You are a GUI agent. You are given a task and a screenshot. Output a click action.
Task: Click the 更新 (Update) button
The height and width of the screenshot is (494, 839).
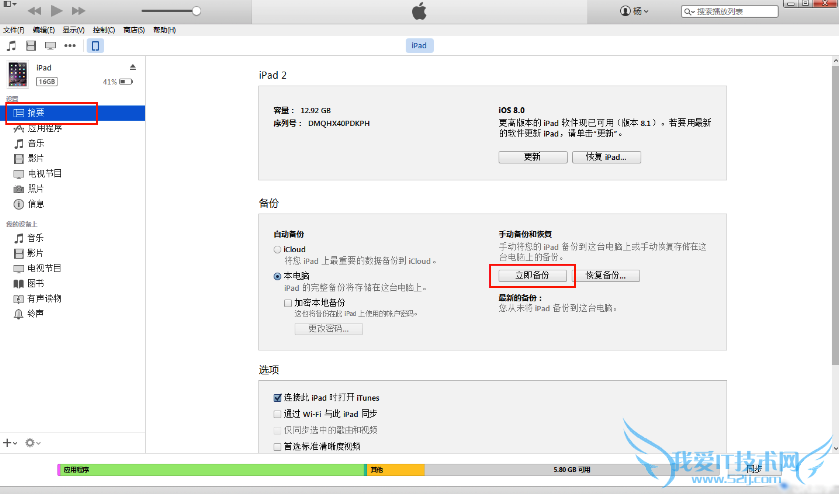point(532,157)
